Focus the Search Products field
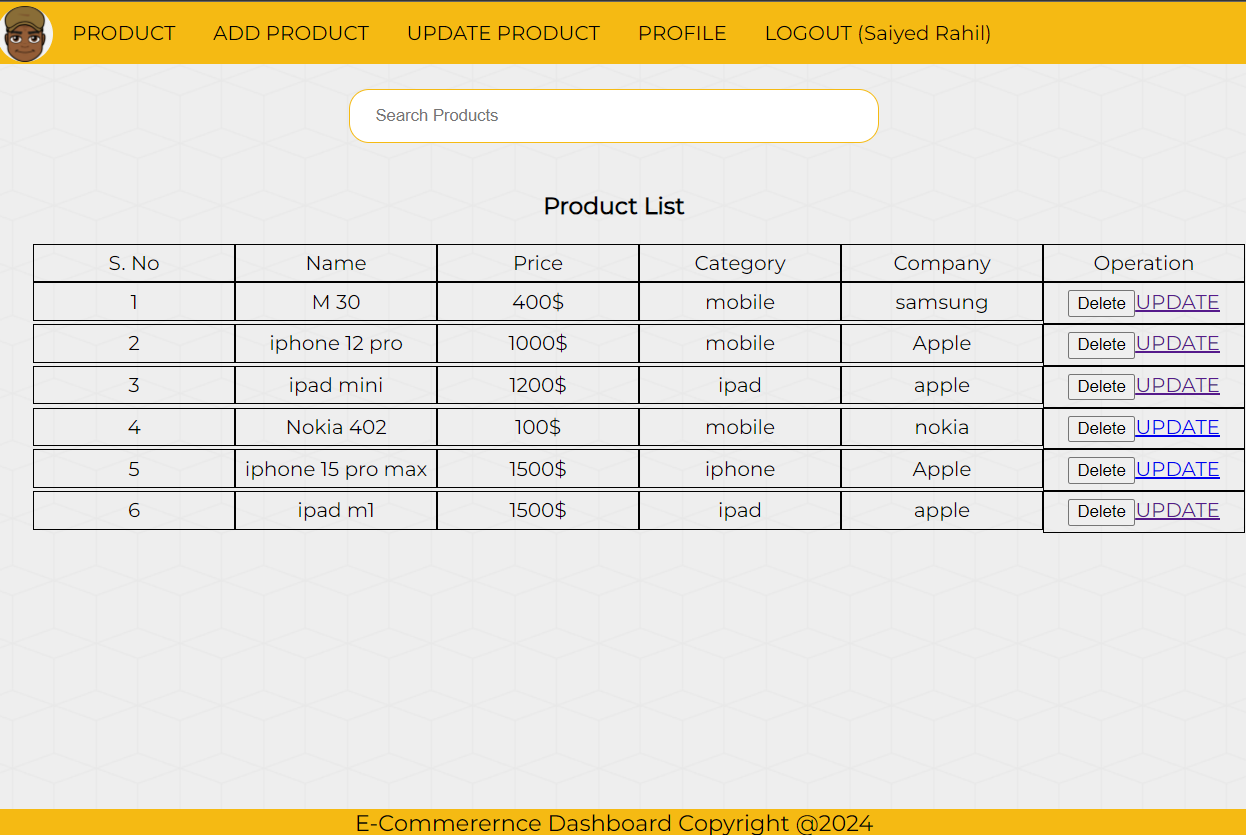The image size is (1246, 835). 613,116
